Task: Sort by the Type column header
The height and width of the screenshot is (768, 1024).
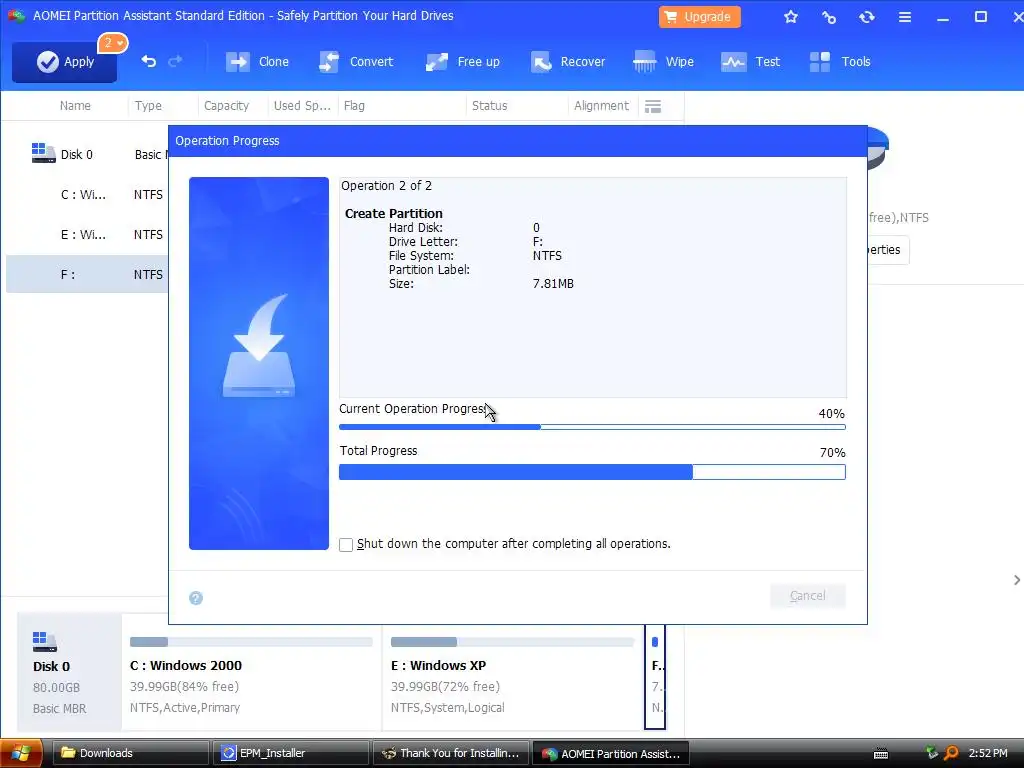Action: (x=148, y=106)
